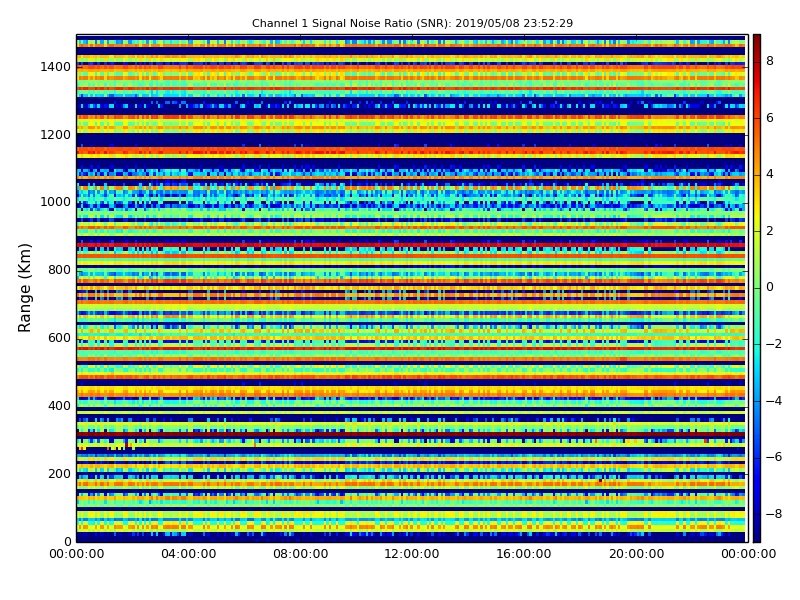This screenshot has height=600, width=800.
Task: Click the 1000 range tick label
Action: pos(55,202)
